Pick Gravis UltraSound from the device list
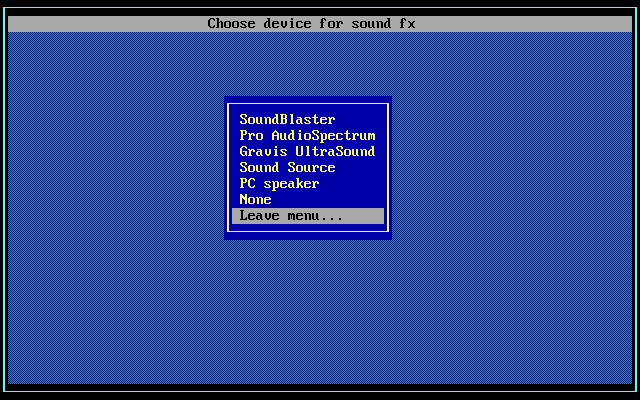The height and width of the screenshot is (400, 640). 308,151
